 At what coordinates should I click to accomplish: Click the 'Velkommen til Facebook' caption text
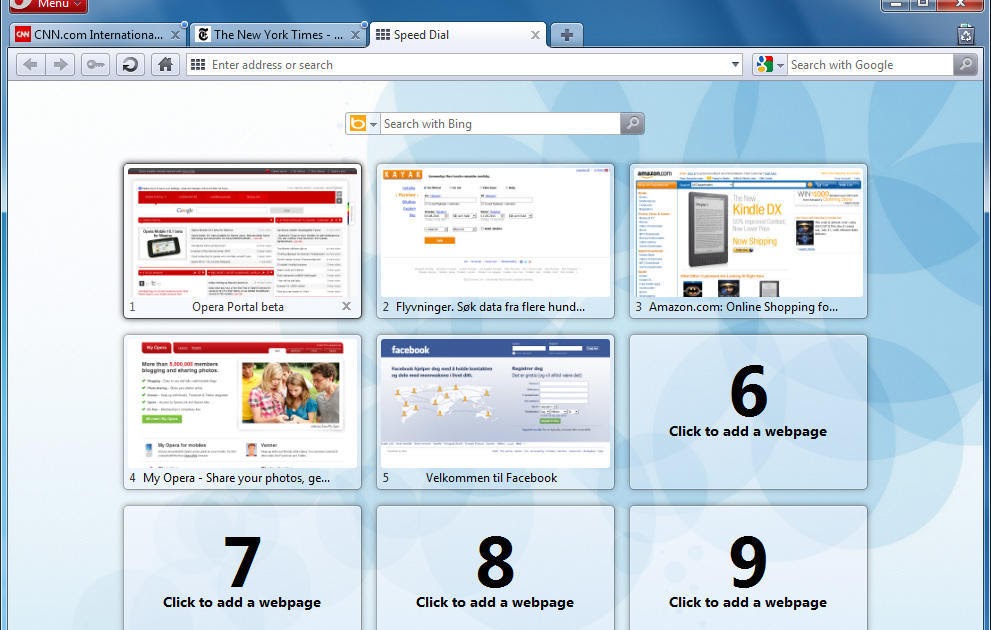coord(491,478)
